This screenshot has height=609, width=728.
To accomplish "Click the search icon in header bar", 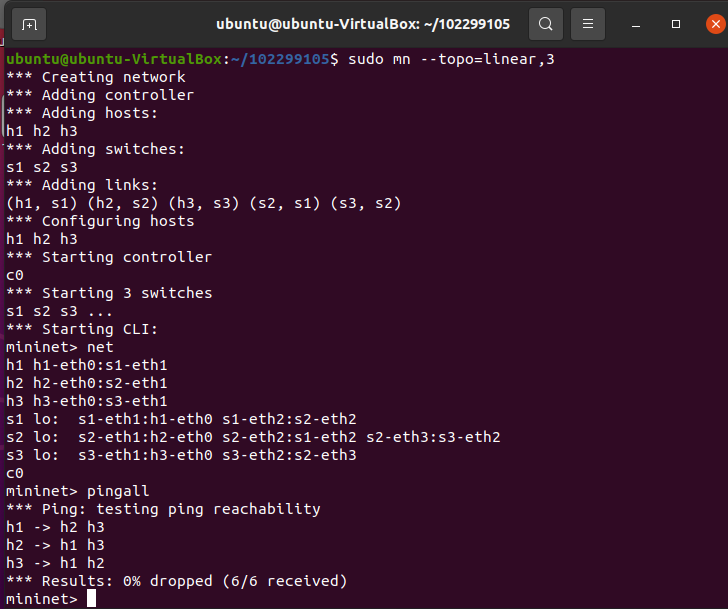I will (545, 23).
